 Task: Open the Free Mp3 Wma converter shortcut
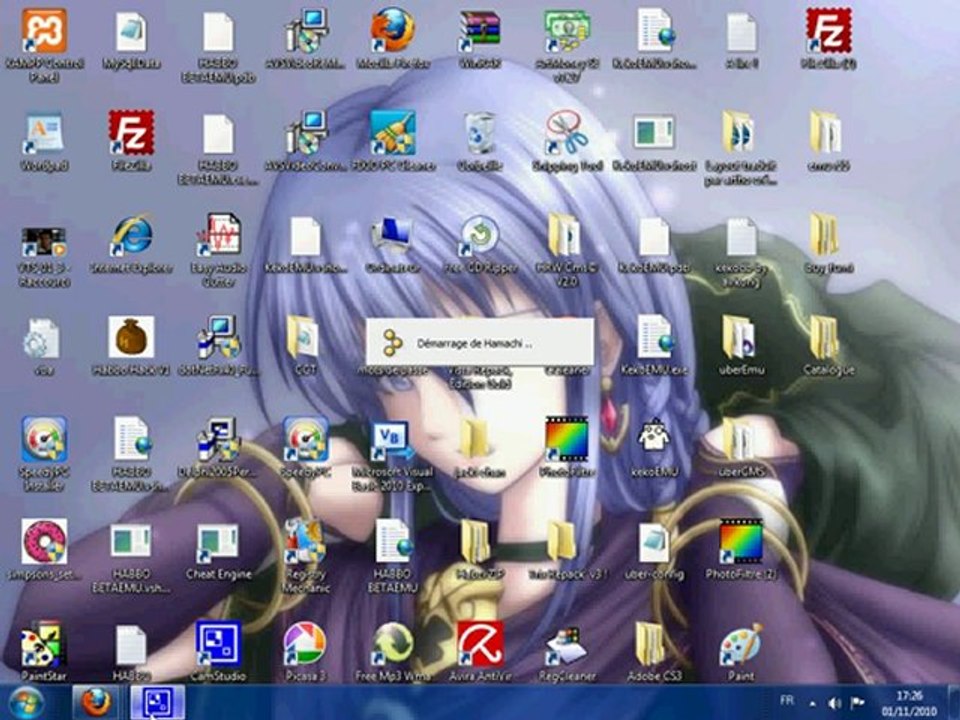(392, 644)
